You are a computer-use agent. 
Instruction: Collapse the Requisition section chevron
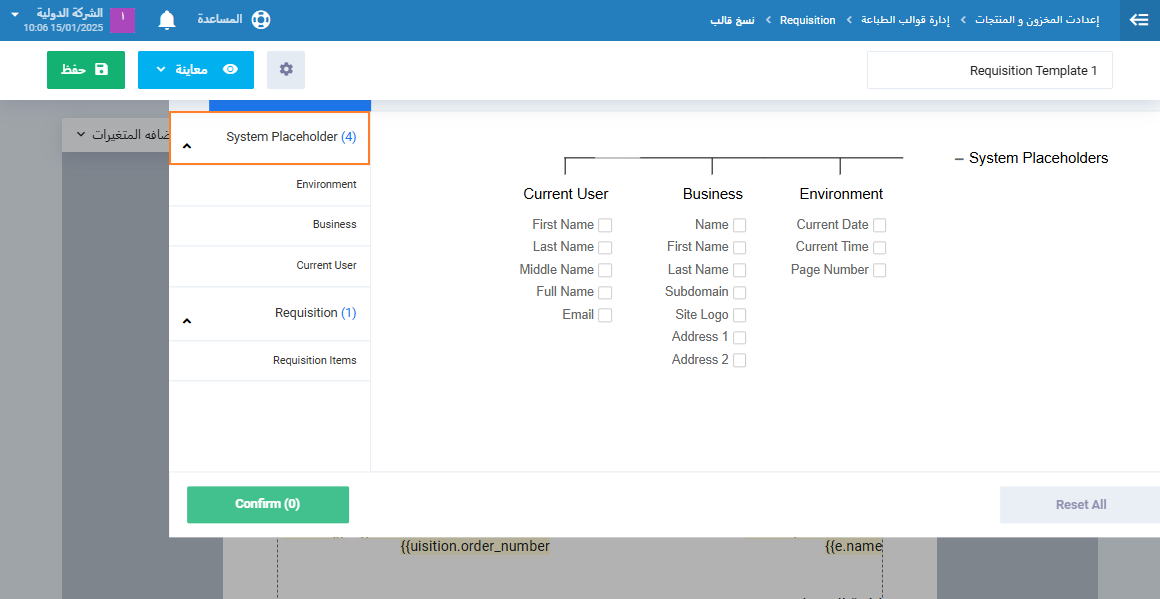186,321
